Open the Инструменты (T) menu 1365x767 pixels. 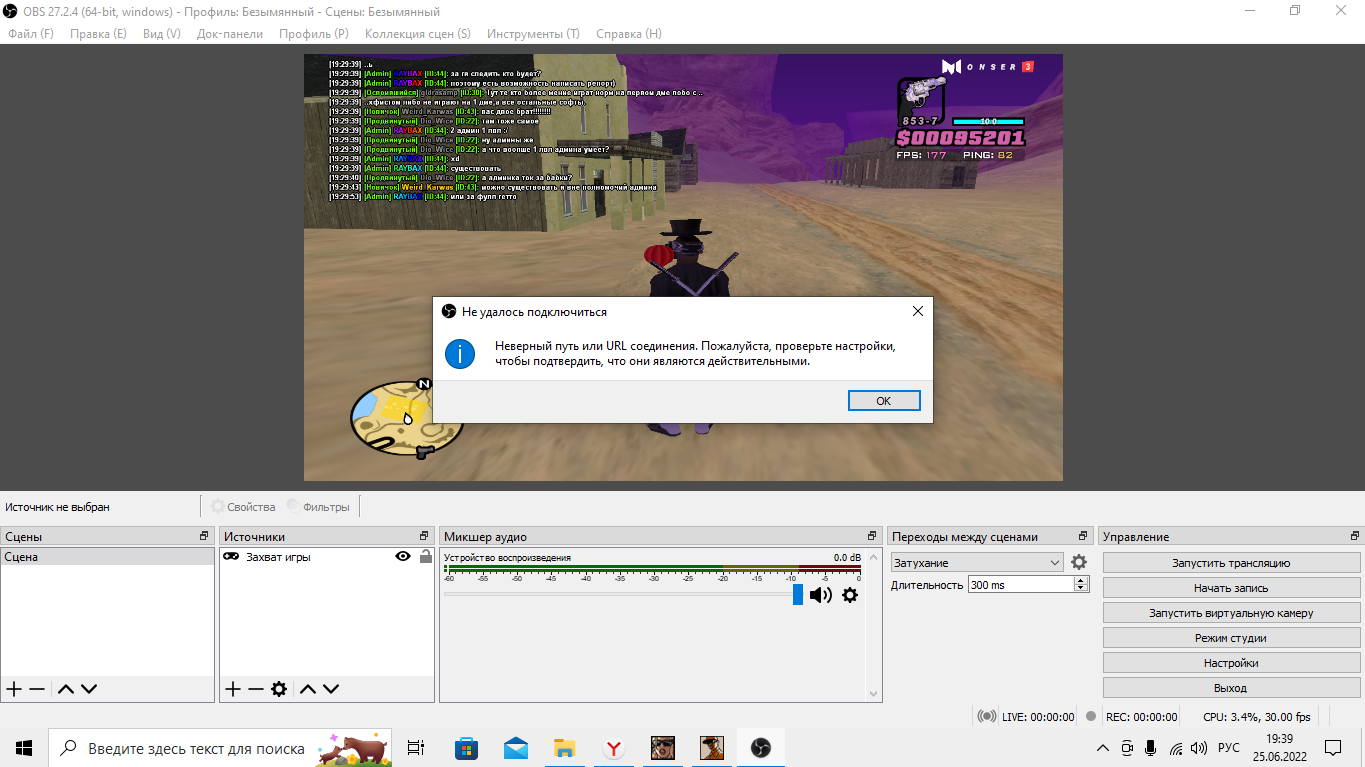pyautogui.click(x=533, y=33)
